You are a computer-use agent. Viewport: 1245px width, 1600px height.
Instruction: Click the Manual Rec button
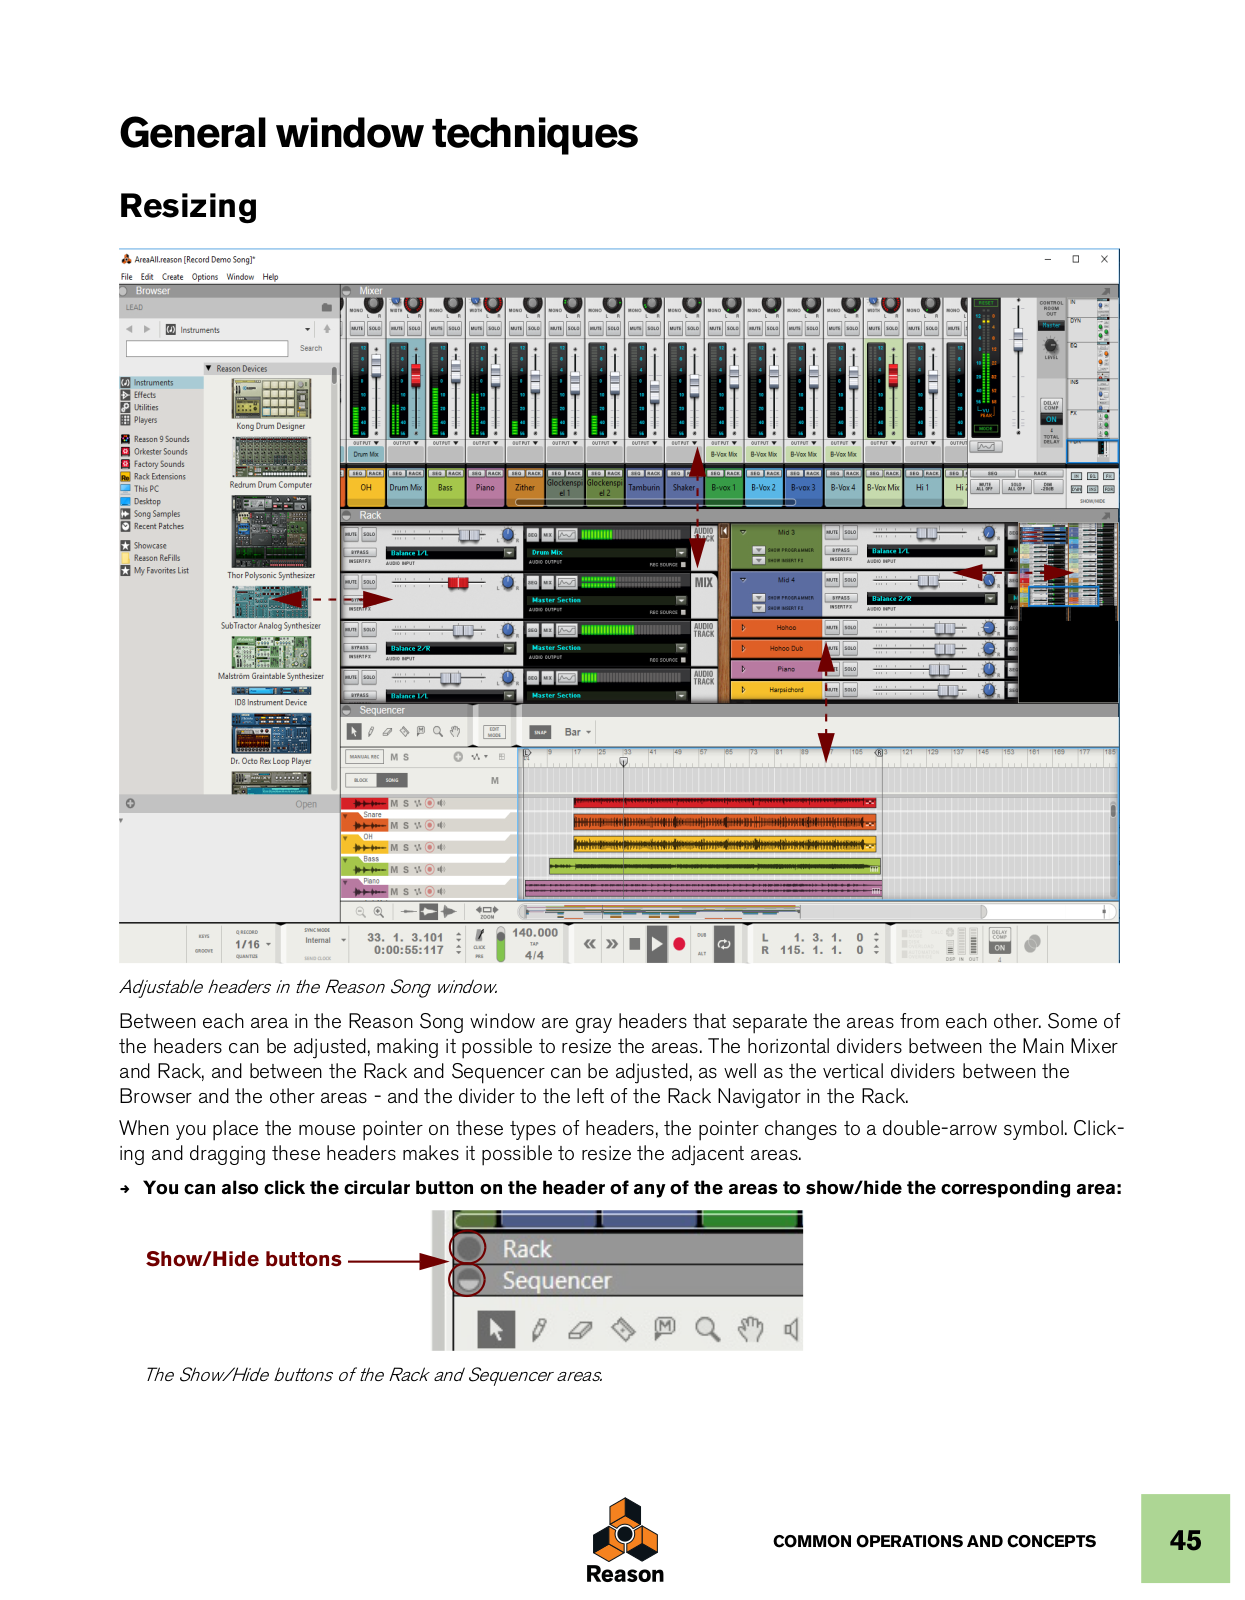(365, 757)
